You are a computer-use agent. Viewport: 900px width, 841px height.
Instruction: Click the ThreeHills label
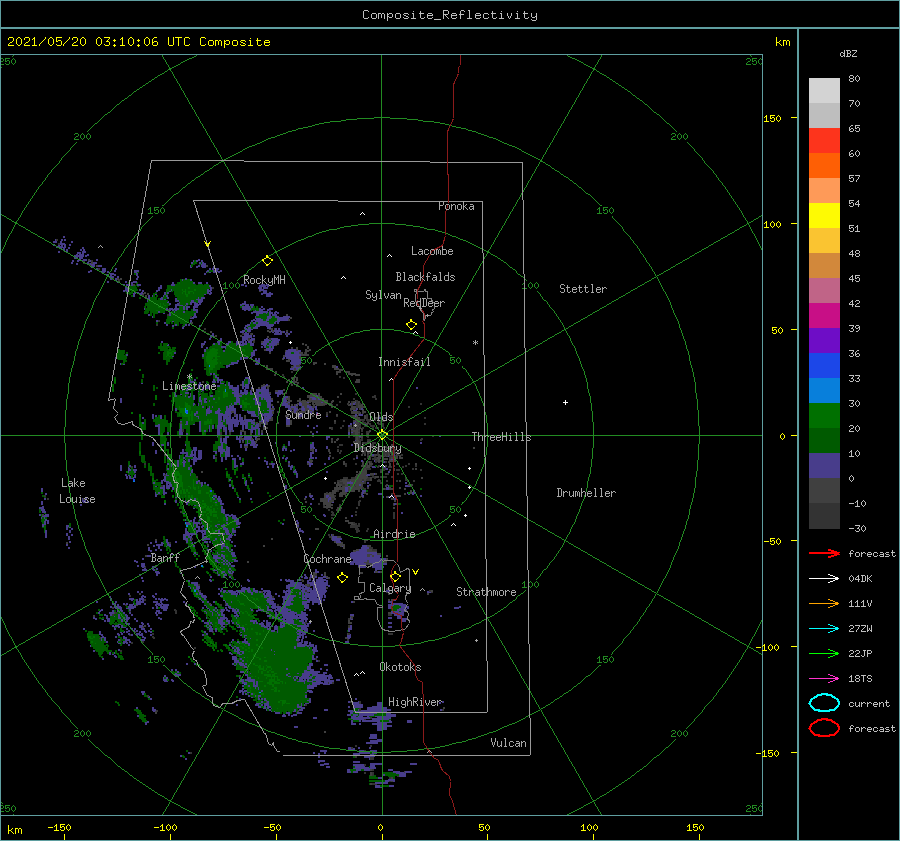502,437
